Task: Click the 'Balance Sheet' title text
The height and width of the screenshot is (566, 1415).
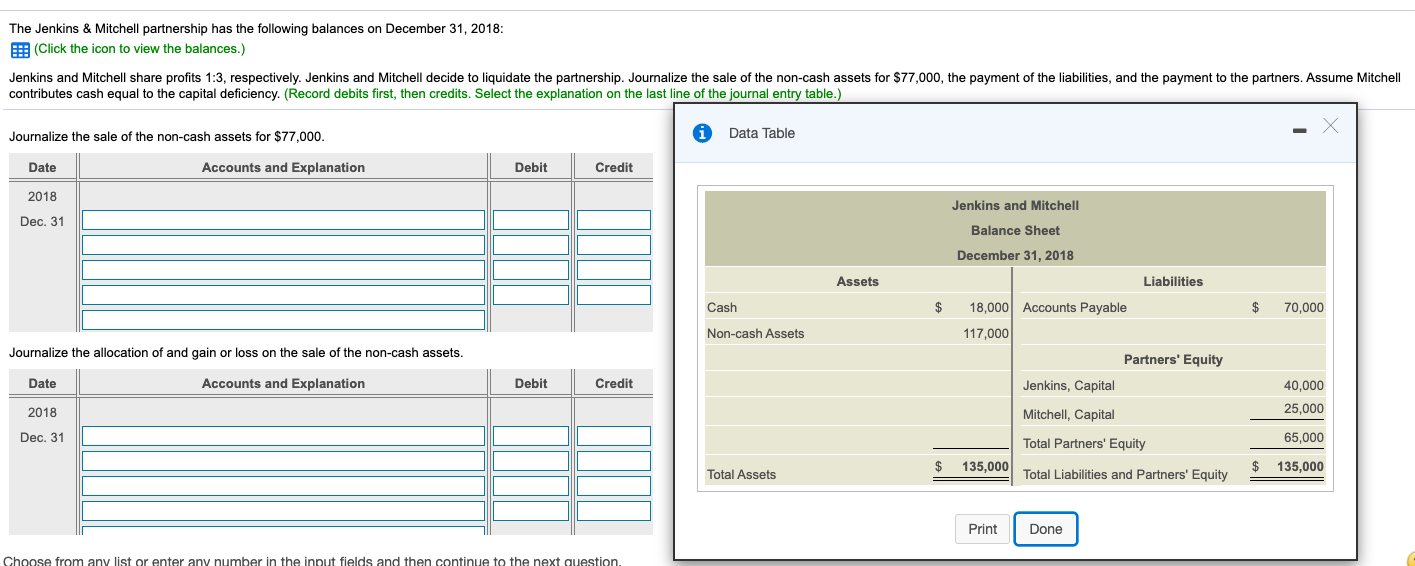Action: [x=1015, y=230]
